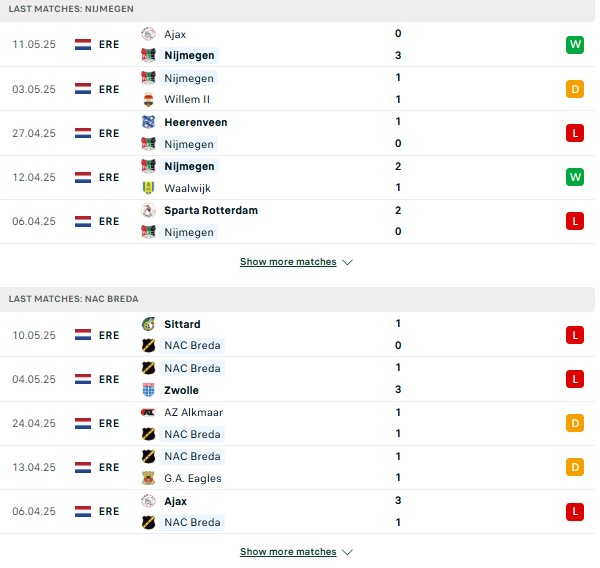Click the orange D badge for Nijmegen vs Willem II
This screenshot has width=600, height=568.
pyautogui.click(x=575, y=89)
